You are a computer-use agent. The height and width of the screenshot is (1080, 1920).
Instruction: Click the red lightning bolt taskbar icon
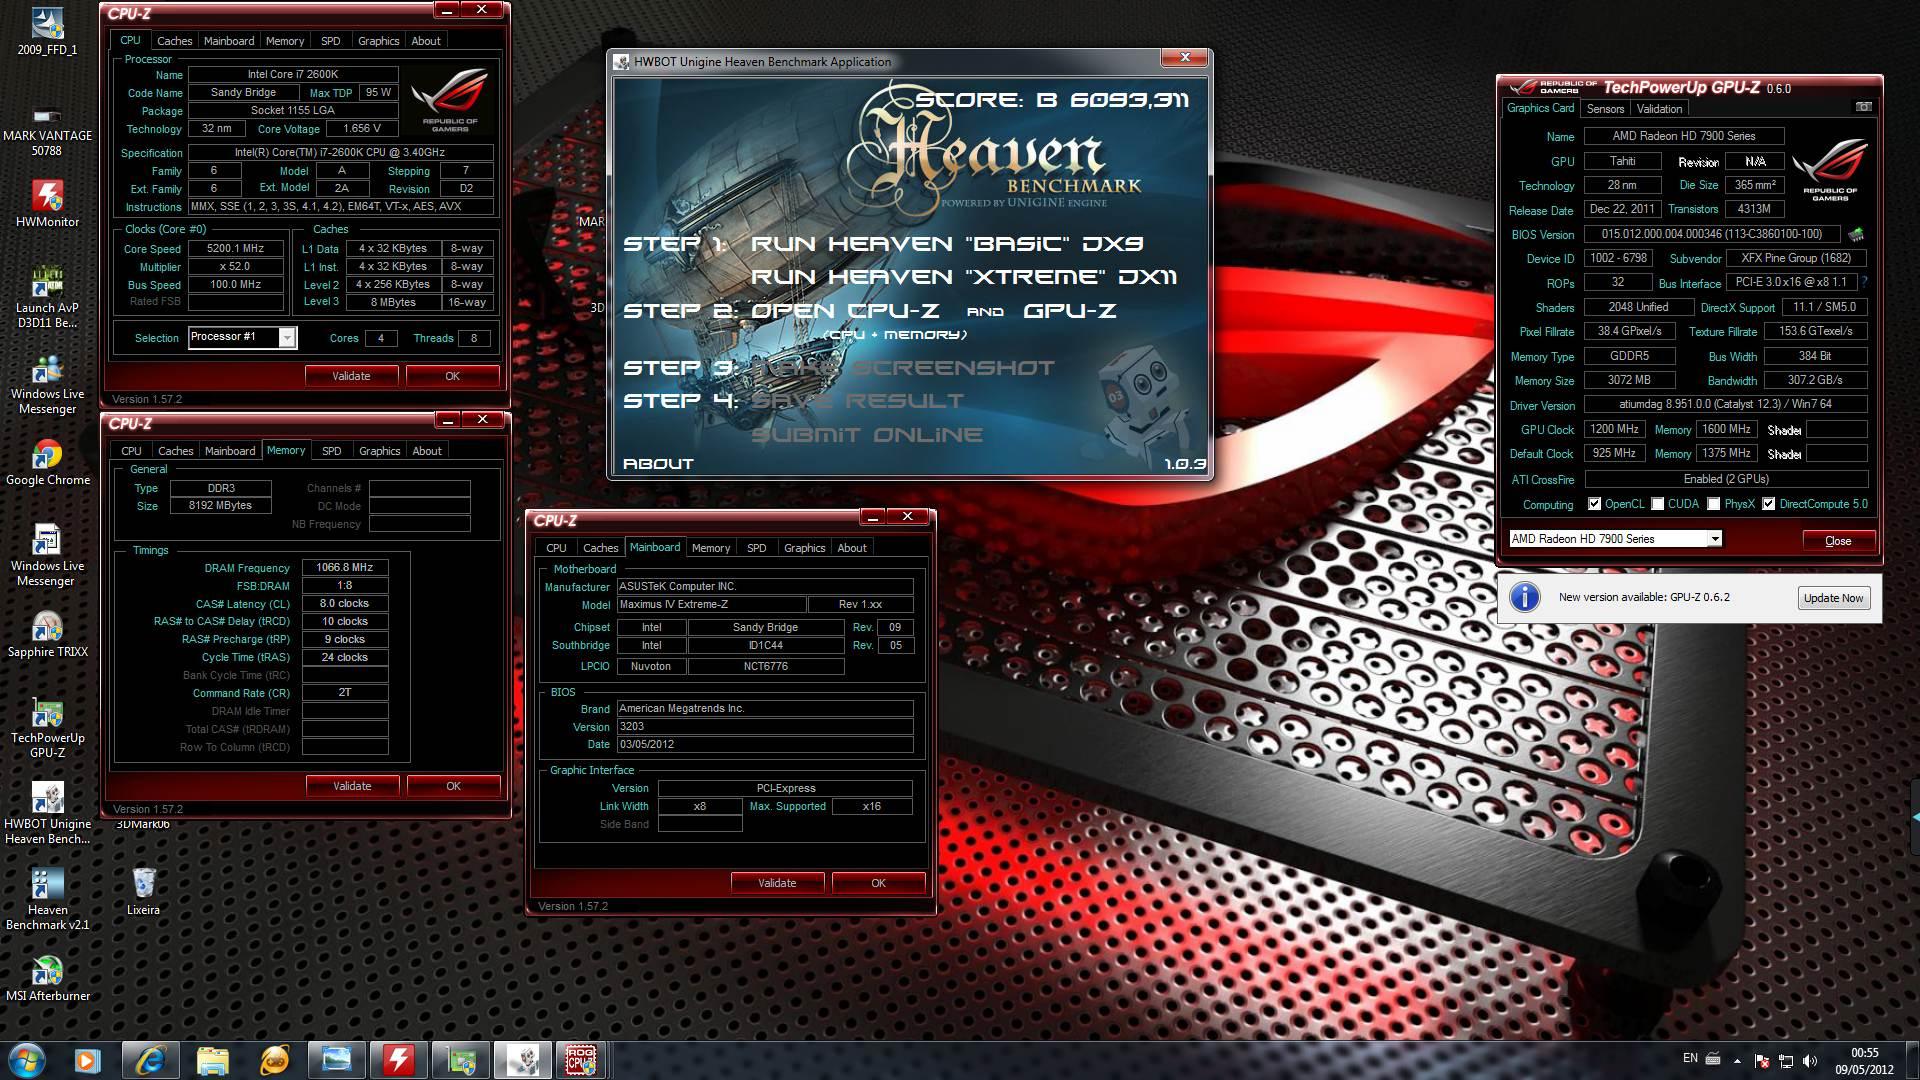point(398,1060)
